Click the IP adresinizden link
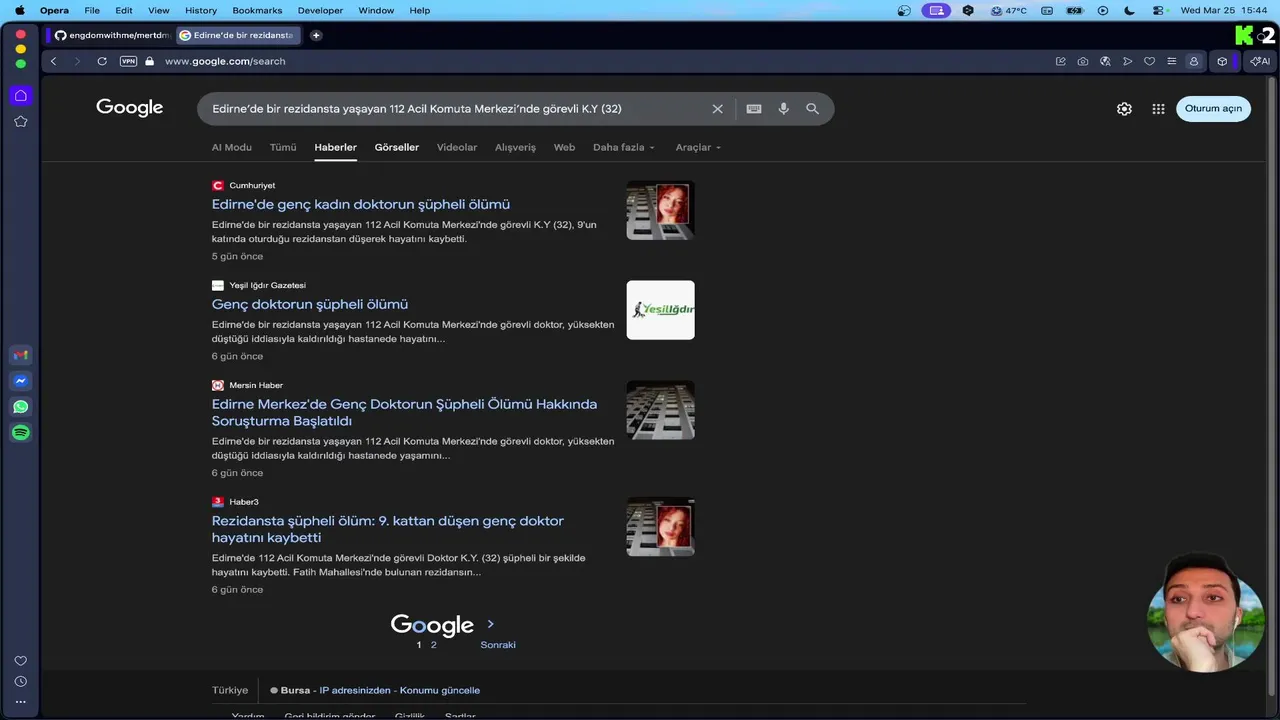The height and width of the screenshot is (720, 1280). [355, 690]
